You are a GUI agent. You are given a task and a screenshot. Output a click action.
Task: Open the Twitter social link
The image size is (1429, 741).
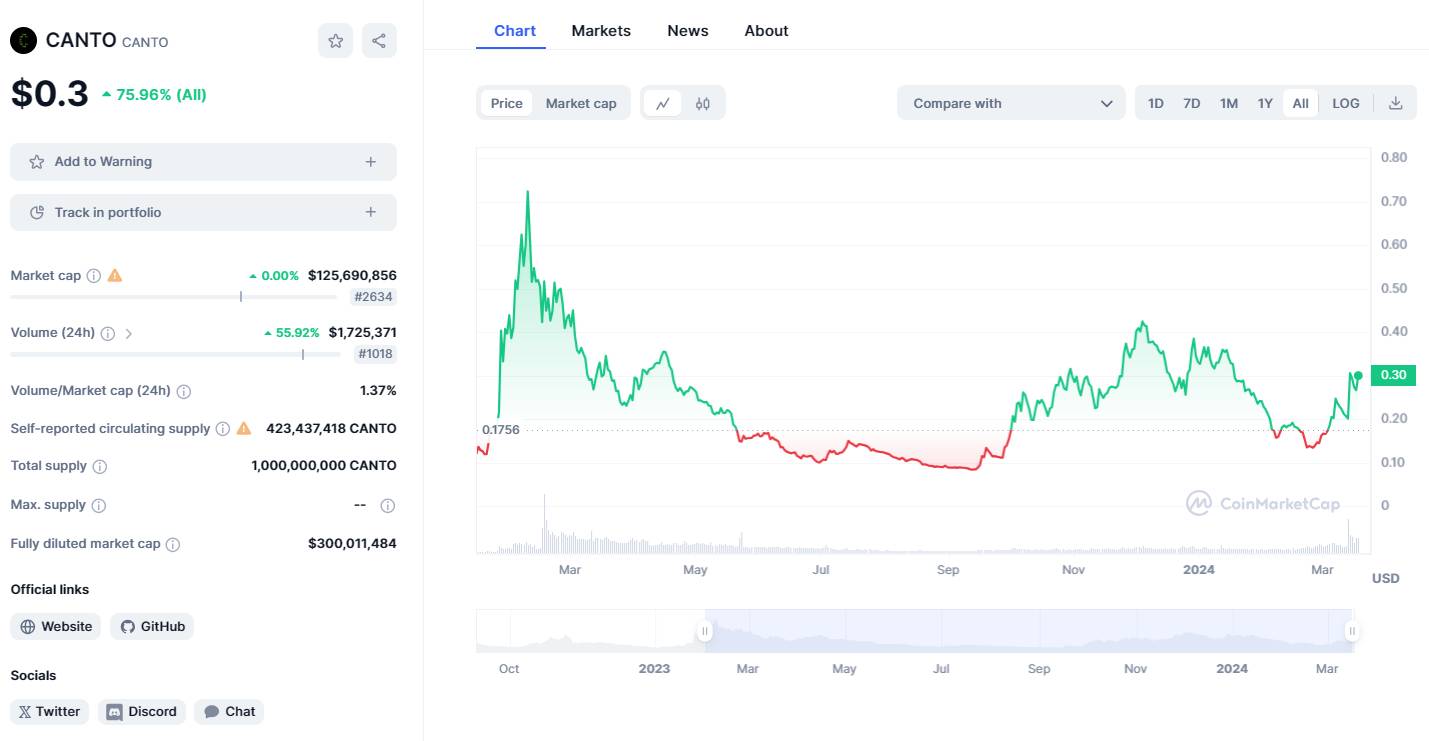click(50, 711)
